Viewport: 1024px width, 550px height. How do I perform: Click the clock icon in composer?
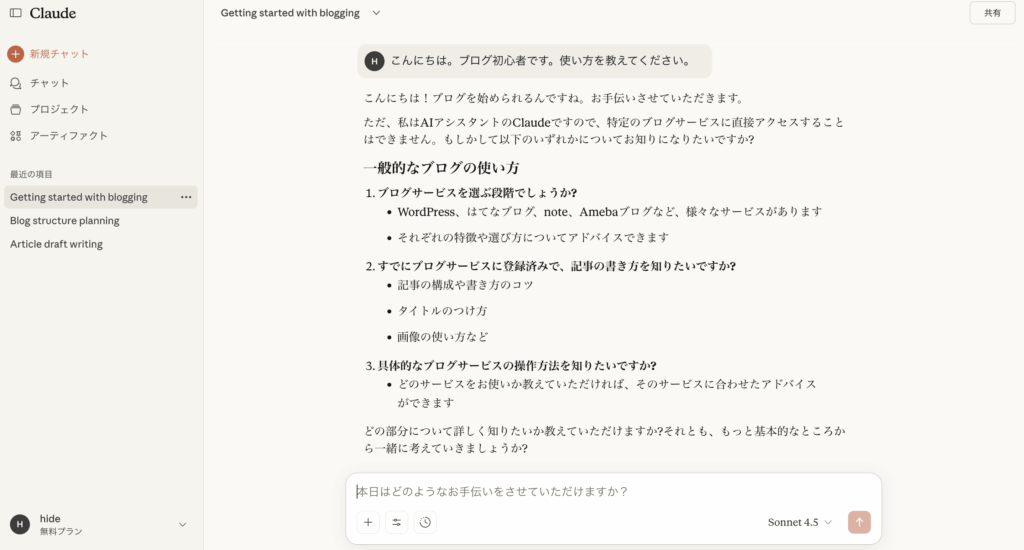[425, 522]
